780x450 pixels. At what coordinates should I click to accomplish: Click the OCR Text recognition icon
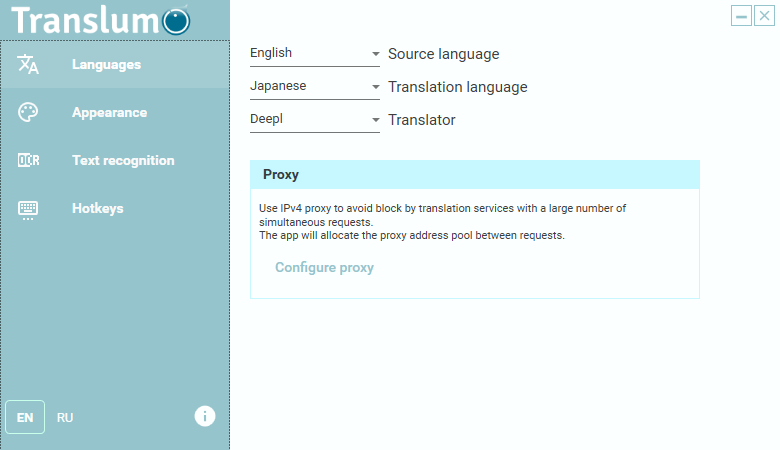(28, 160)
